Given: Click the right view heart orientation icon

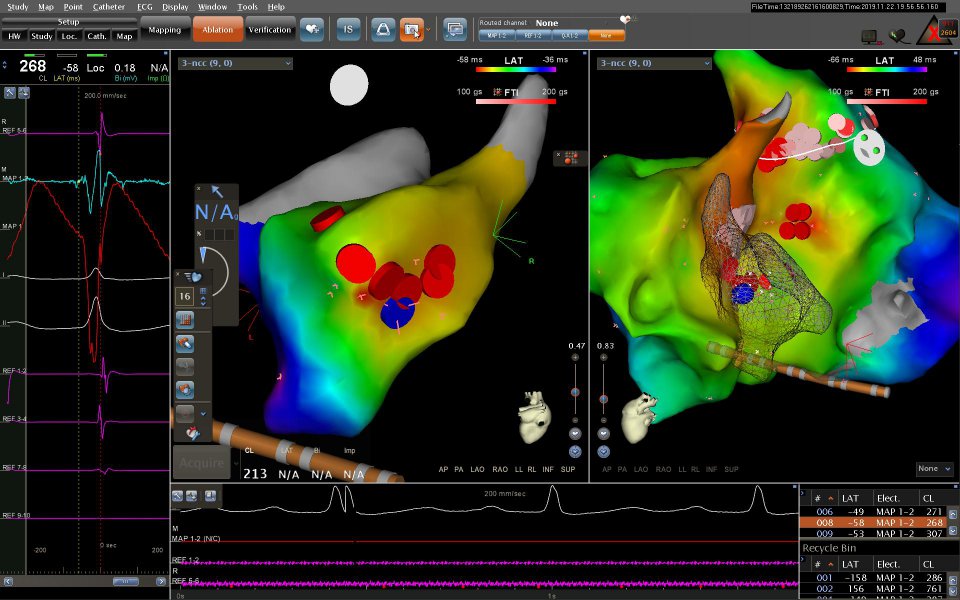Looking at the screenshot, I should [x=638, y=415].
